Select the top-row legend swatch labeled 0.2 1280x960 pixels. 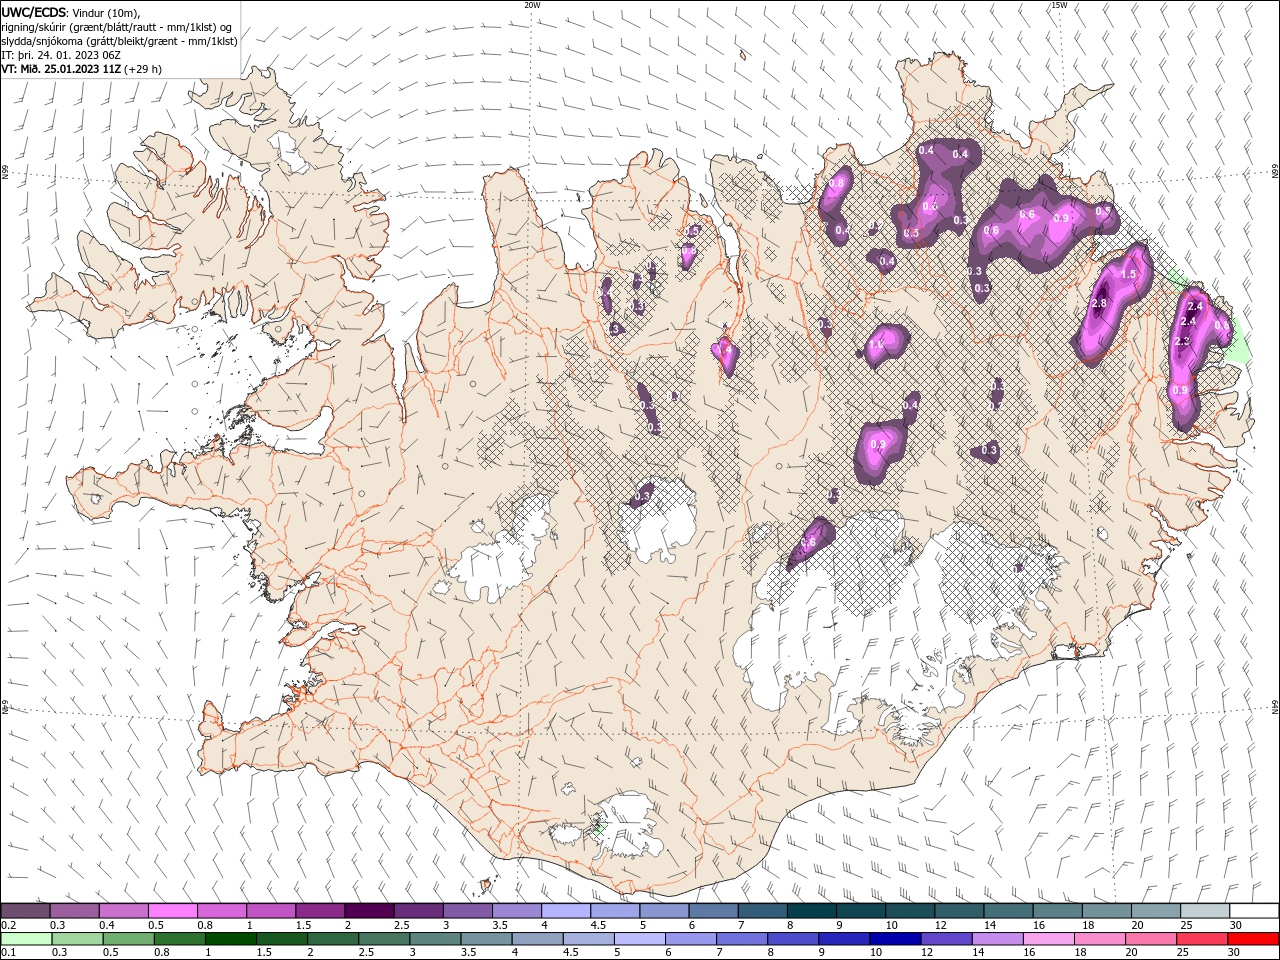pos(25,911)
